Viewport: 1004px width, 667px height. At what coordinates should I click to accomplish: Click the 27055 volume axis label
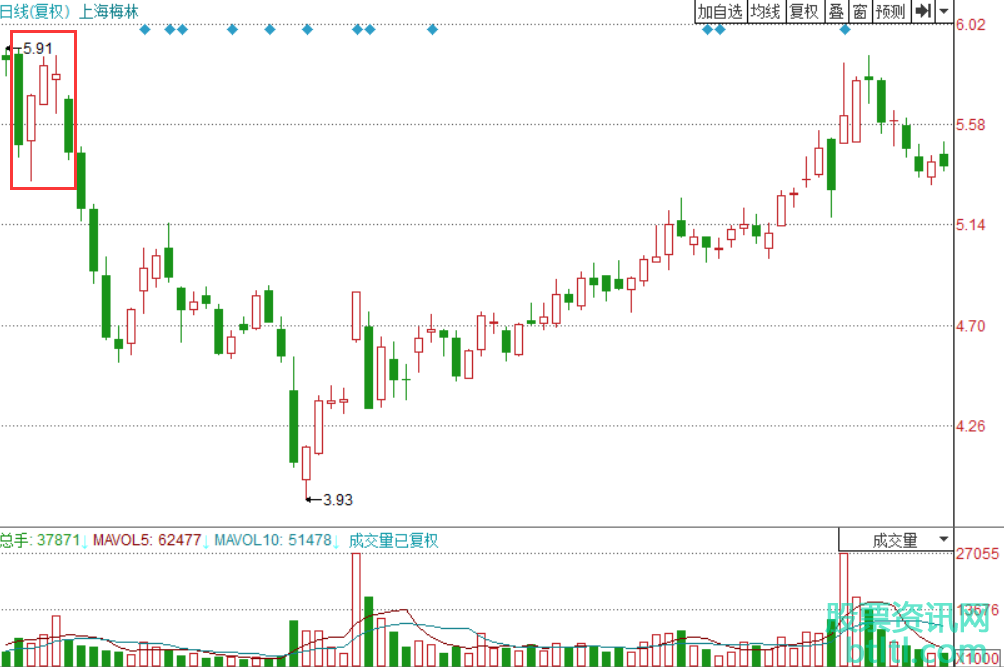point(977,554)
